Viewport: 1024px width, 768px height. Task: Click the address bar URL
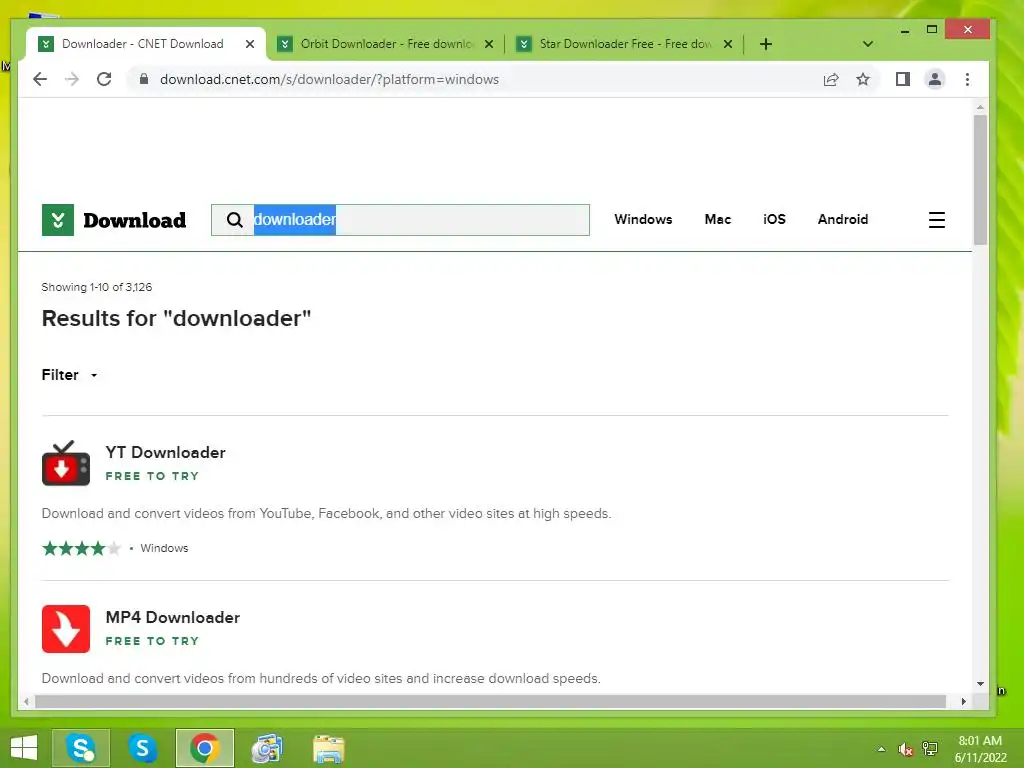[x=329, y=80]
